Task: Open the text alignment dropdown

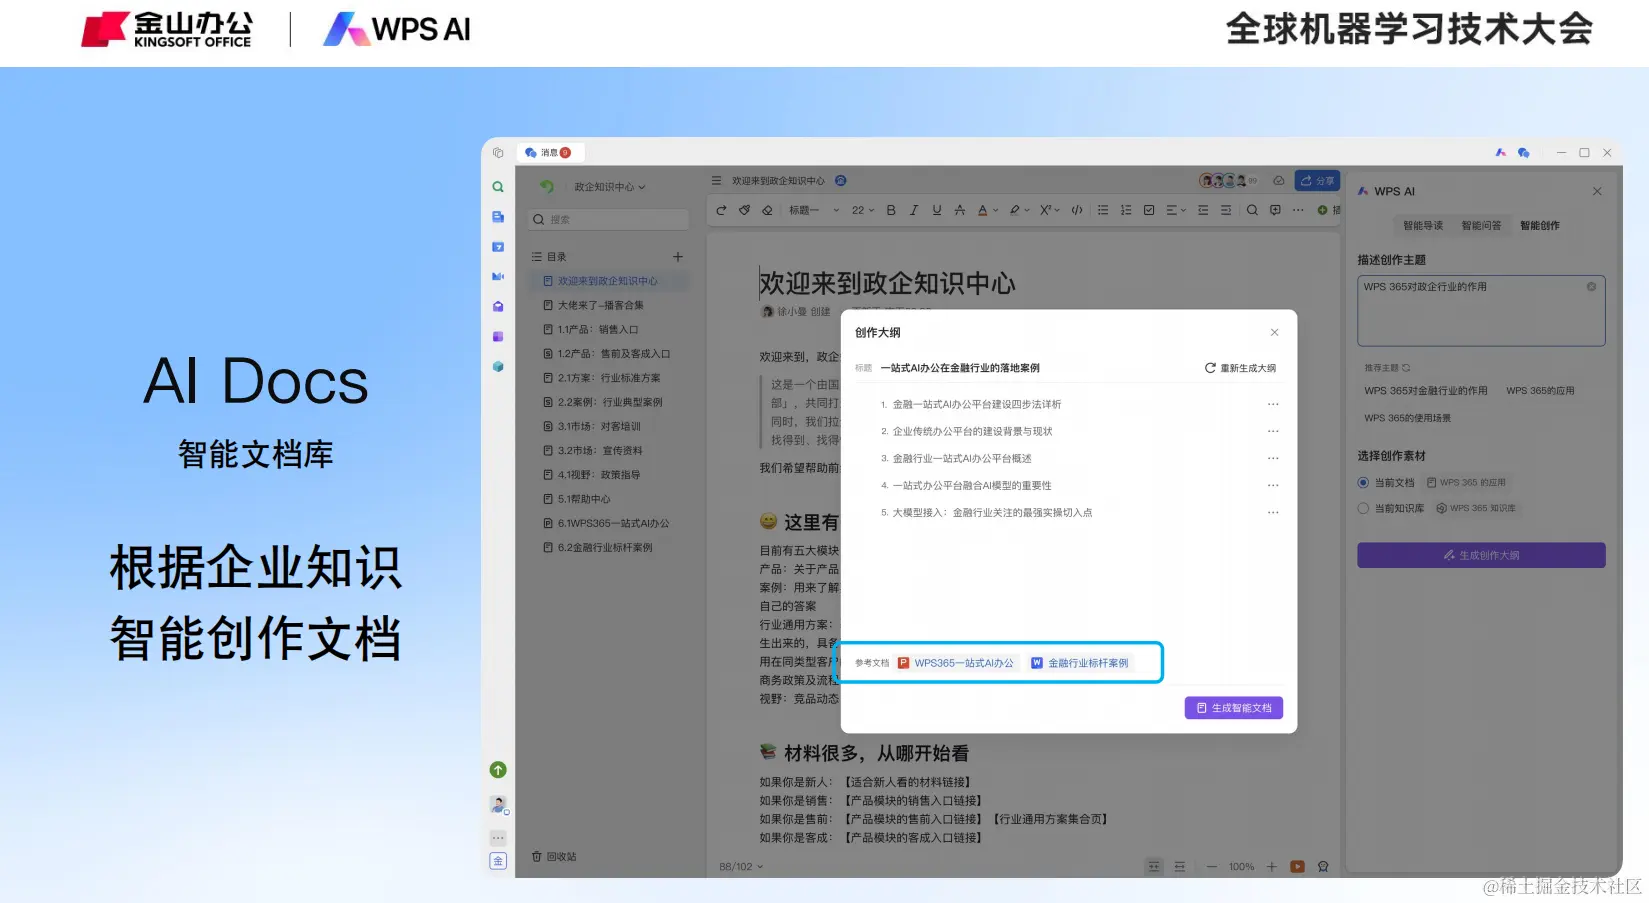Action: click(x=1176, y=210)
